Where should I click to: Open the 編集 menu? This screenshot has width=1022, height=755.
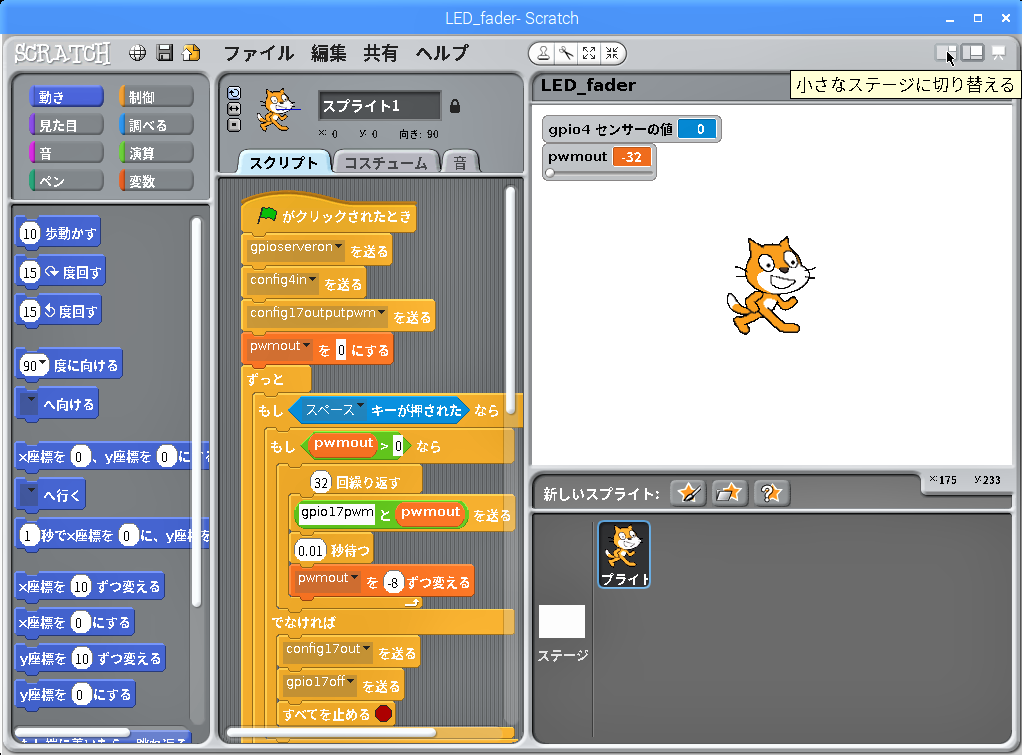(x=328, y=53)
